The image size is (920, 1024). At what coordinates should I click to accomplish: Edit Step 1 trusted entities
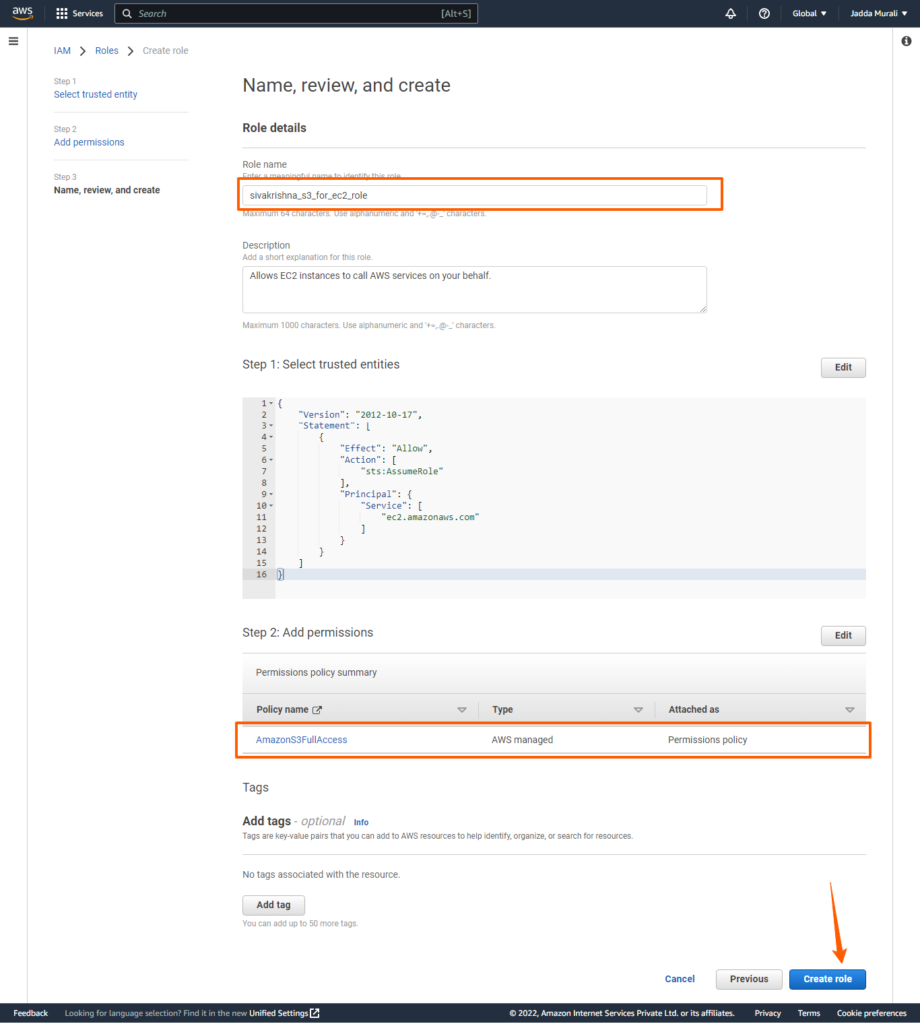click(843, 368)
